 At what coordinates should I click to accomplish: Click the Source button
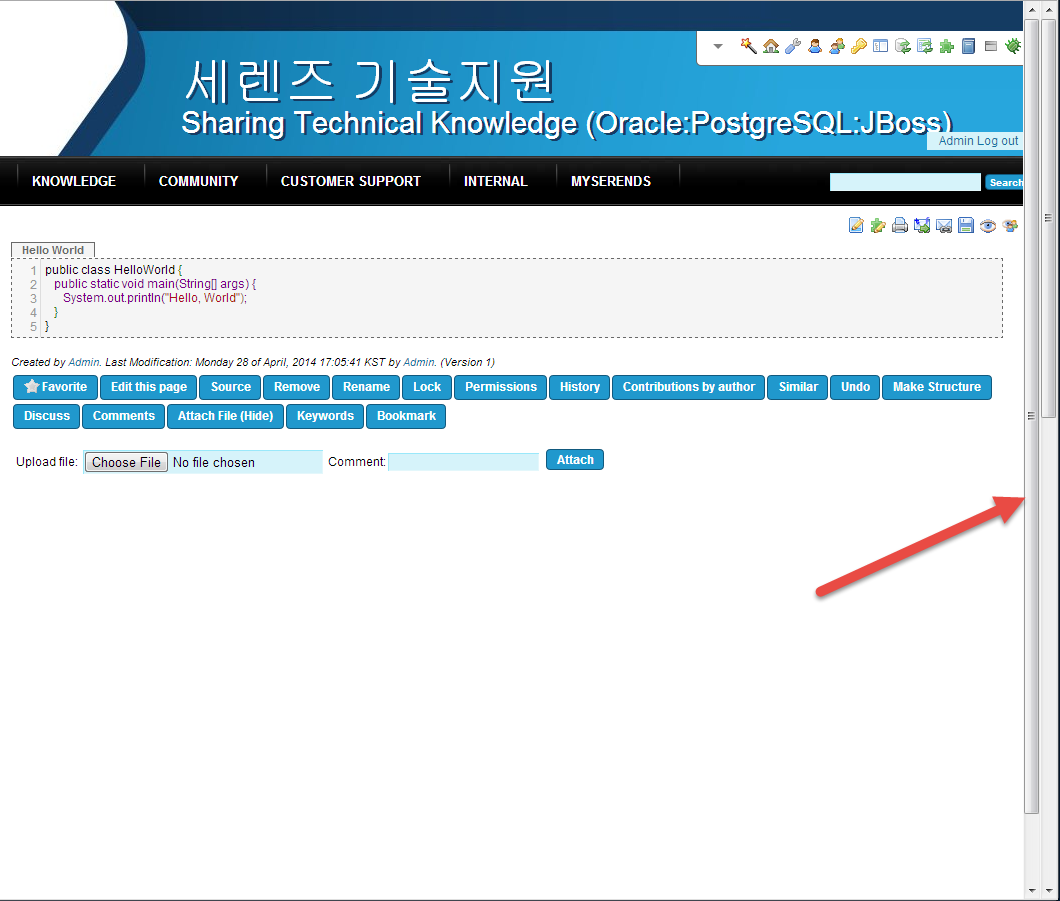click(231, 387)
